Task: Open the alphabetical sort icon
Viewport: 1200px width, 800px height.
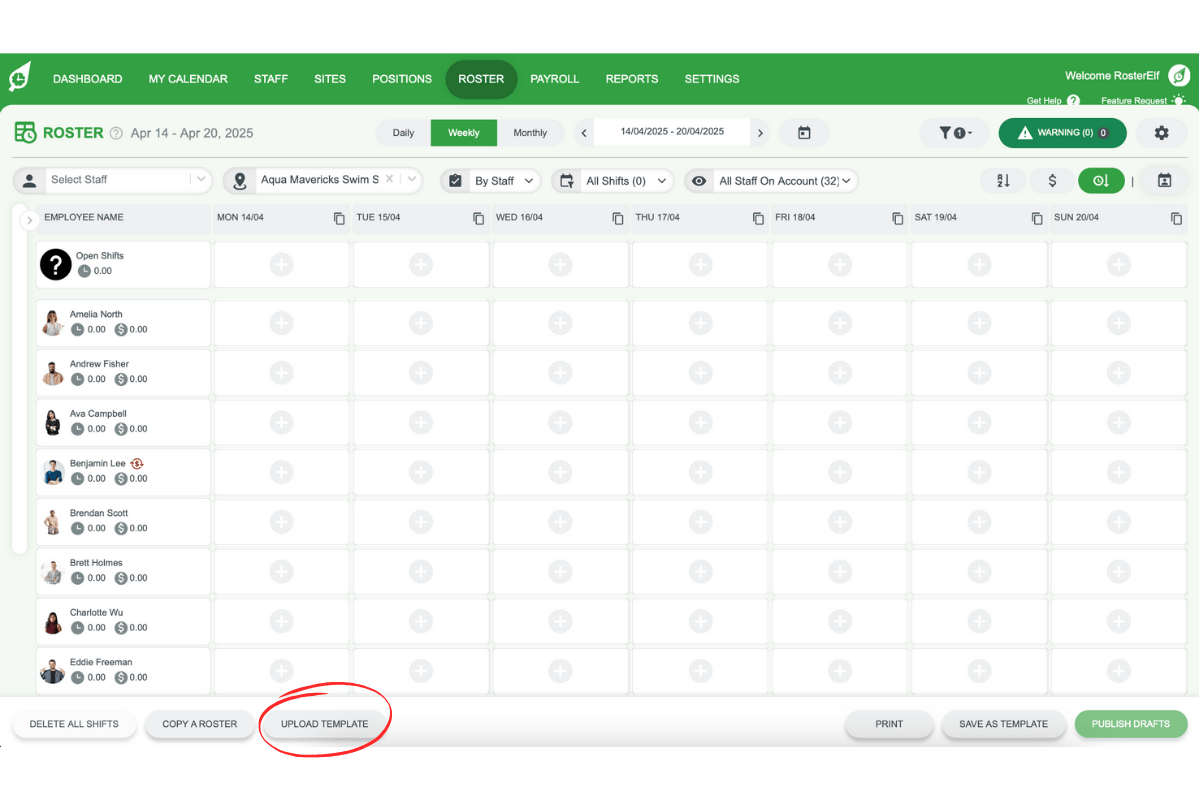Action: pyautogui.click(x=1002, y=181)
